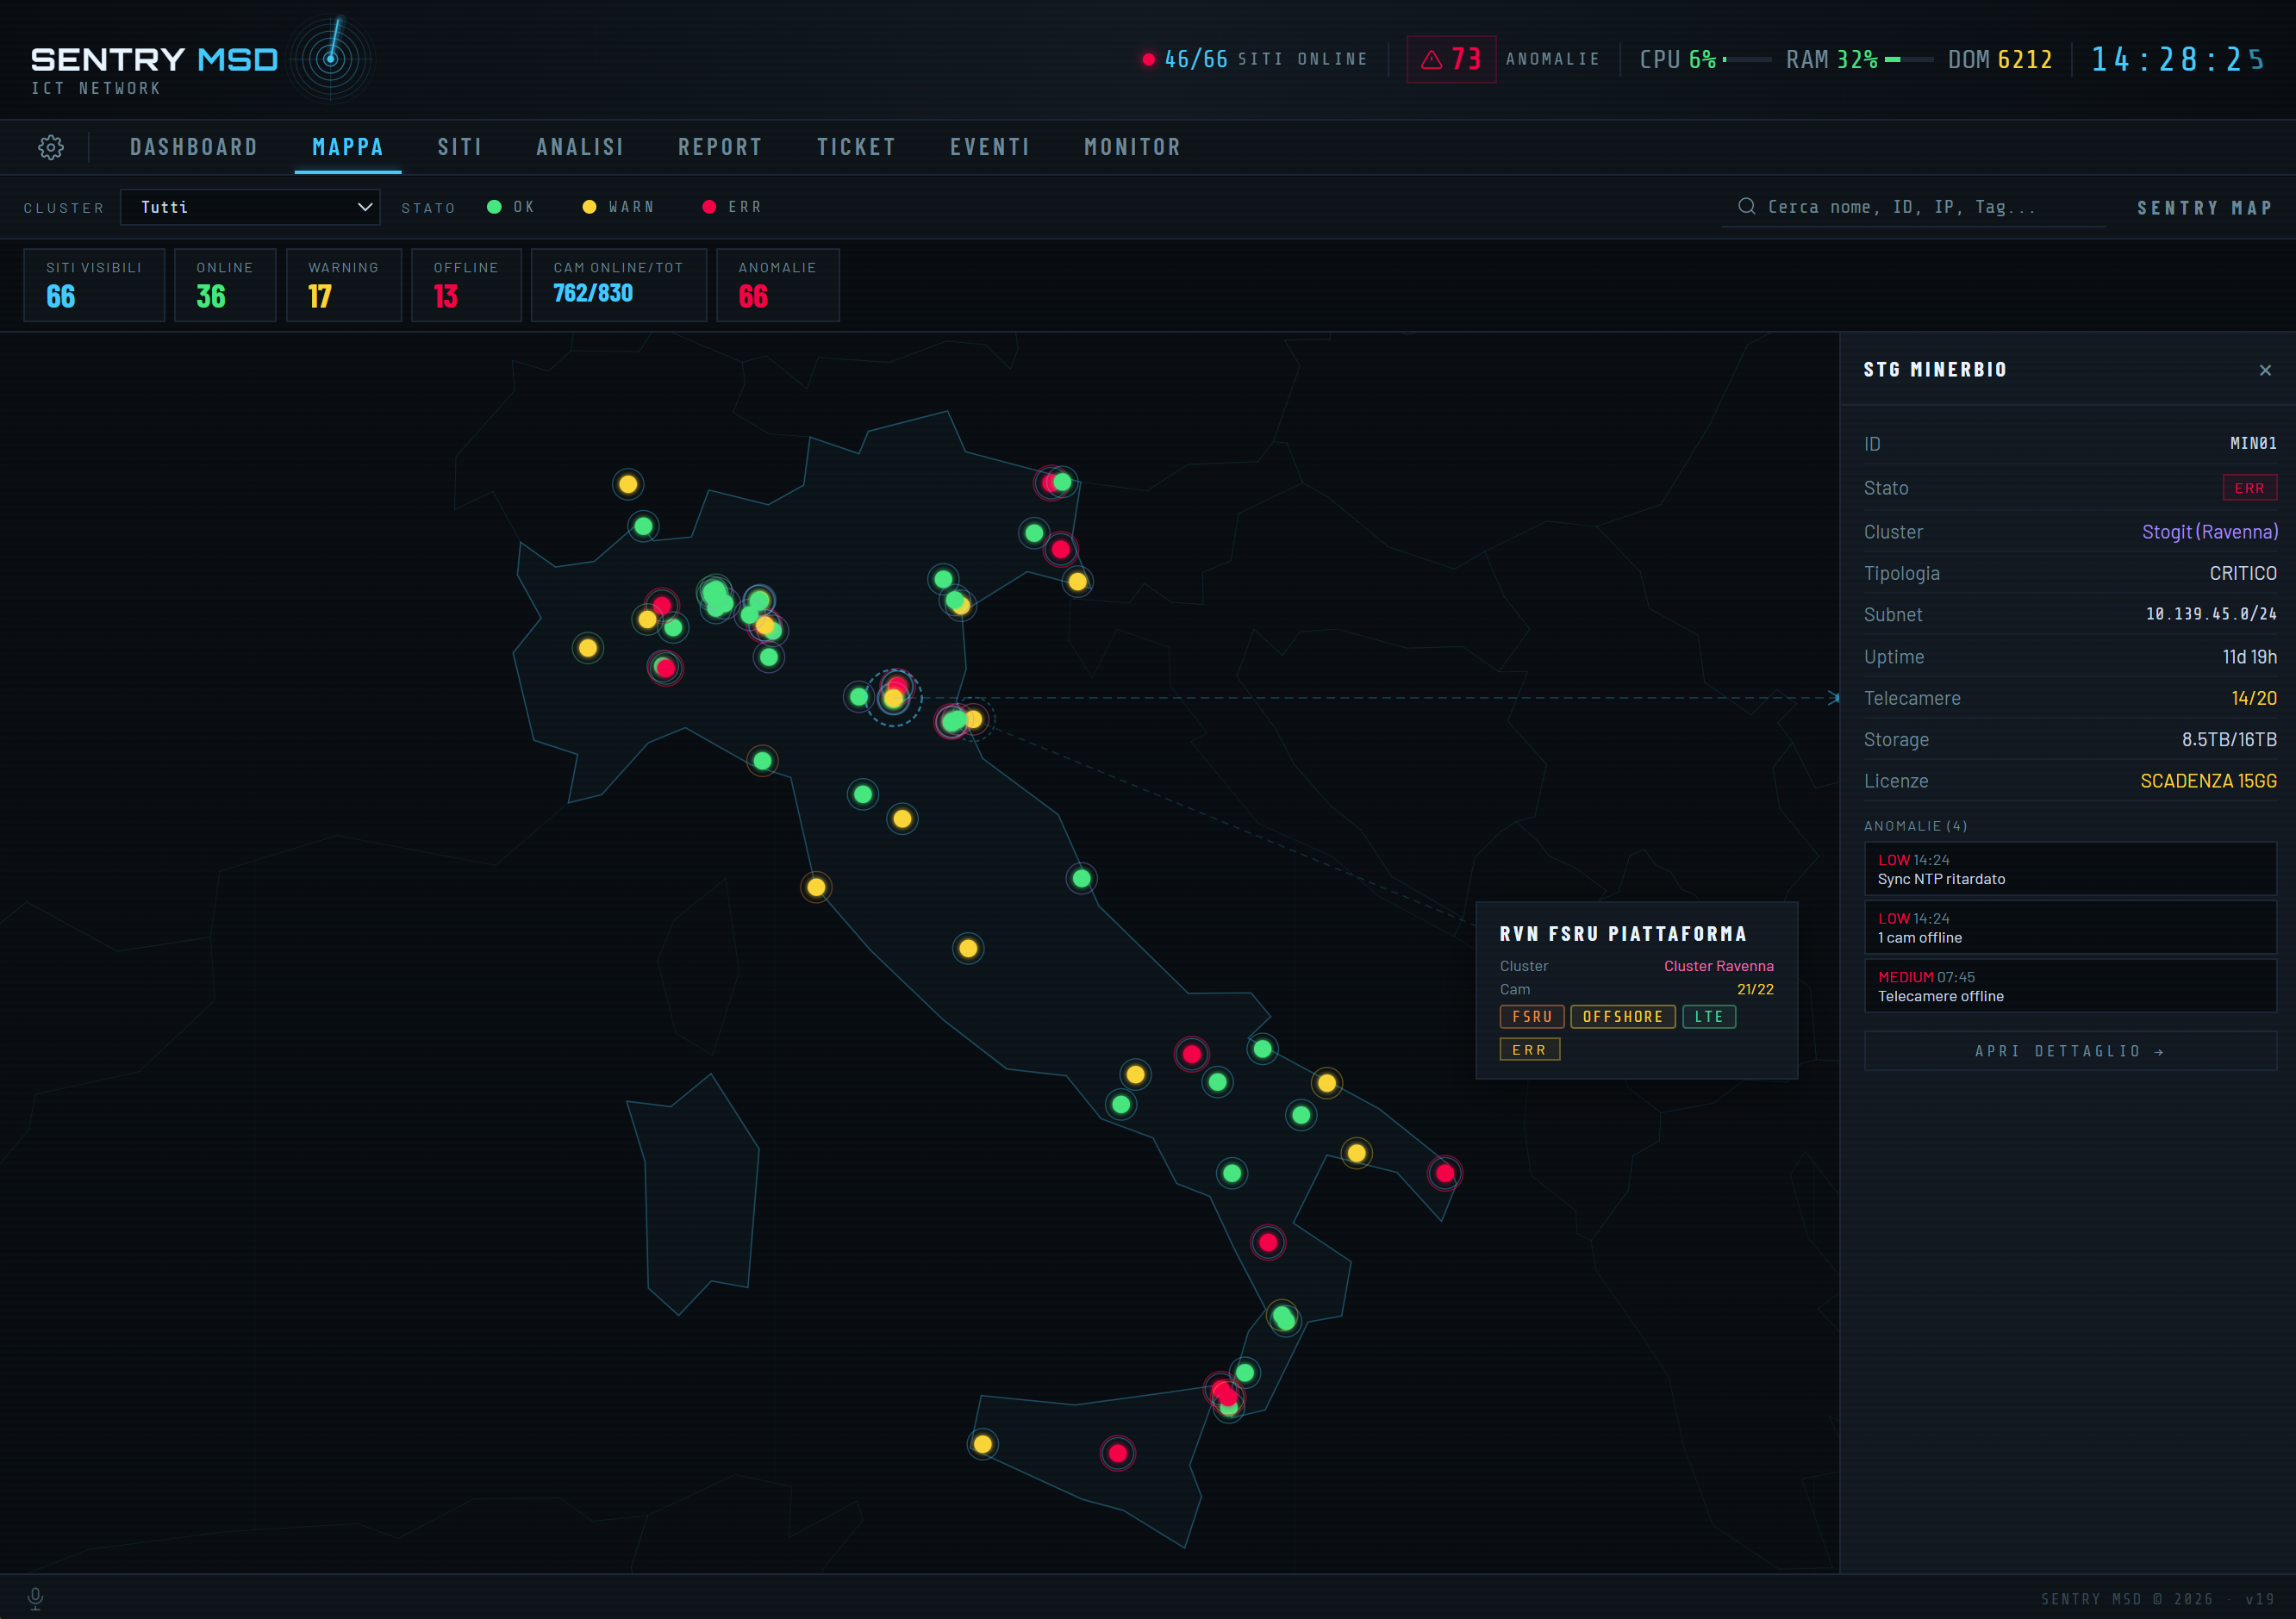Click the Warning 17 stat card

(x=344, y=285)
